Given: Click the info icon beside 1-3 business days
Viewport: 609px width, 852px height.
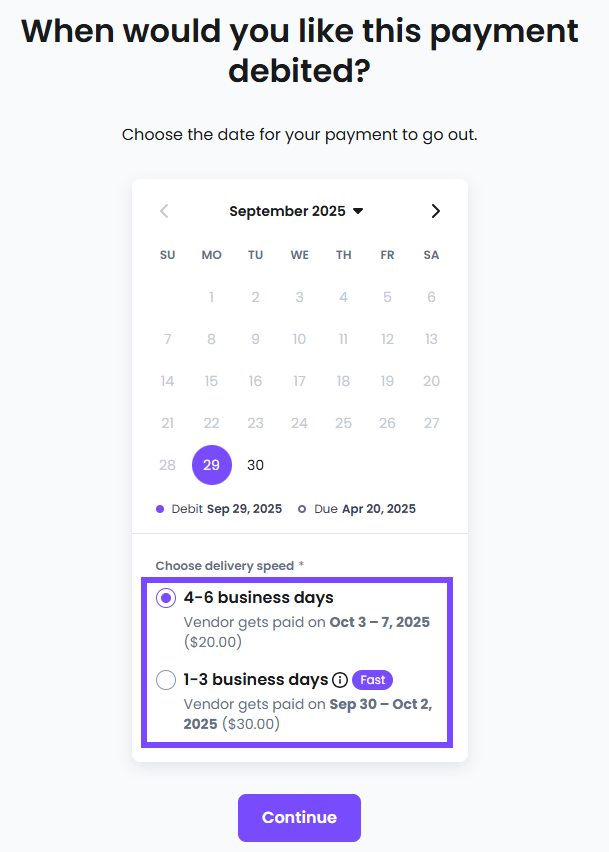Looking at the screenshot, I should 340,680.
